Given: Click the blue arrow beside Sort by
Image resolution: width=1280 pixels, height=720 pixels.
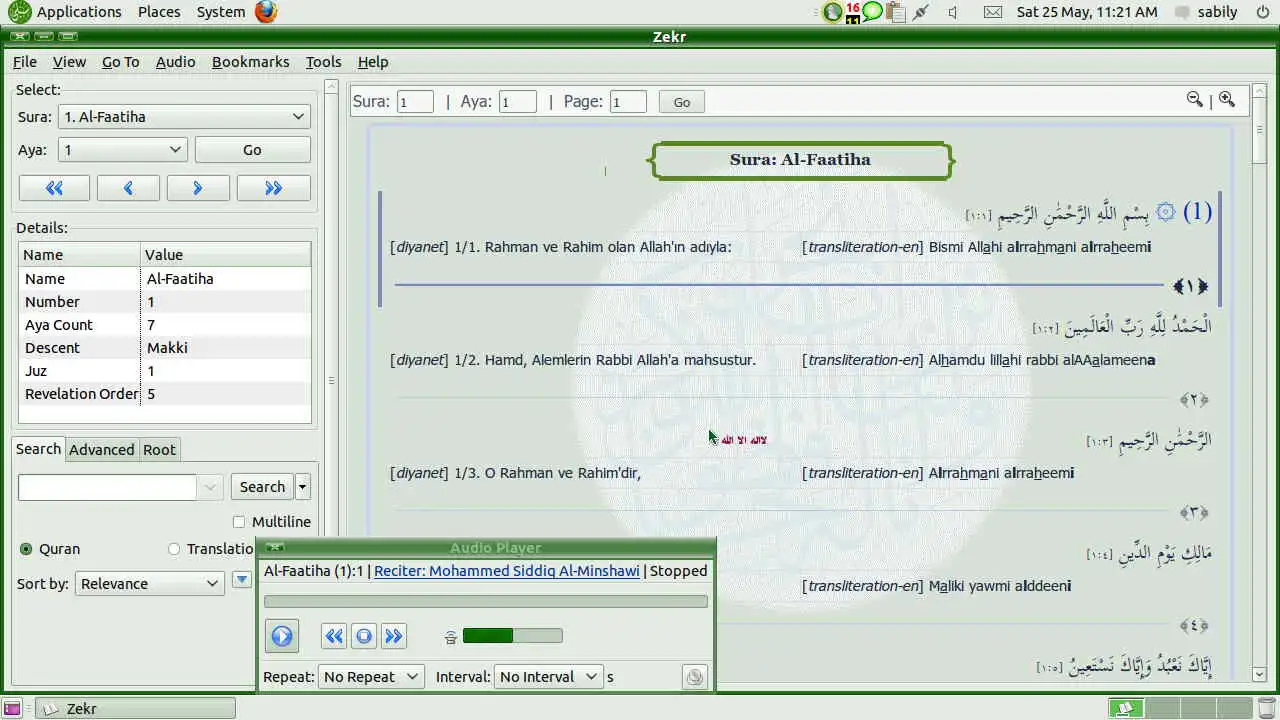Looking at the screenshot, I should (241, 579).
